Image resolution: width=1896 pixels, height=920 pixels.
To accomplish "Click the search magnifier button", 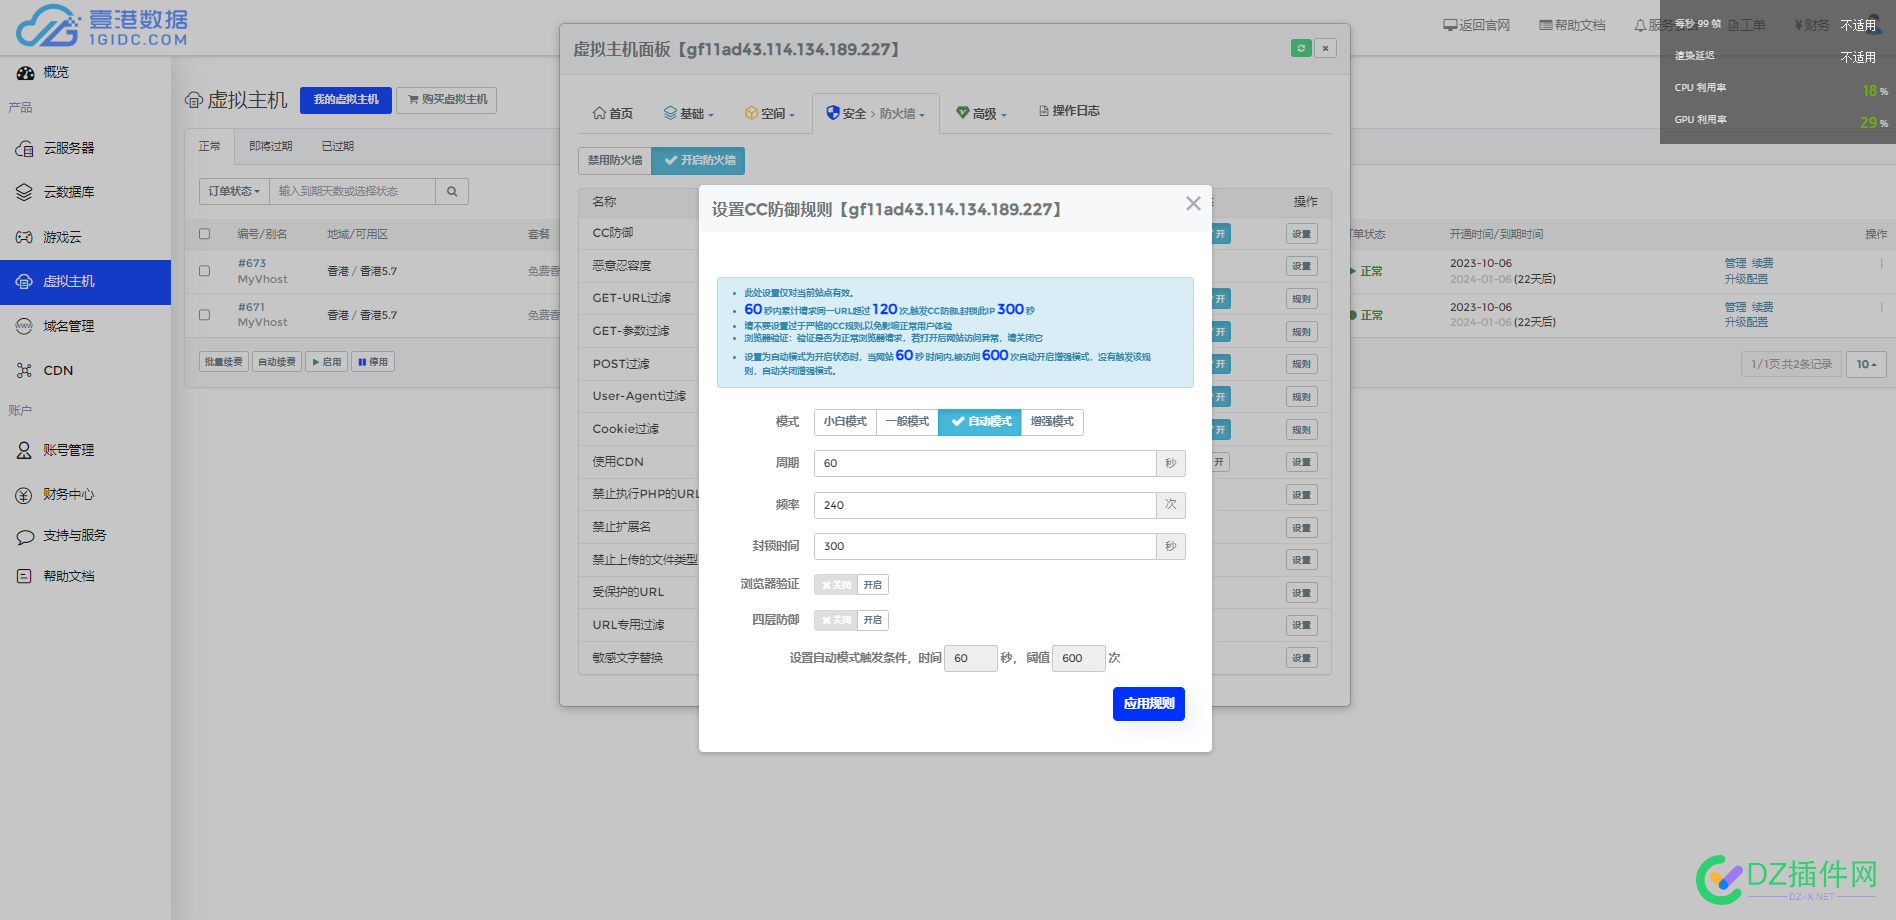I will coord(452,191).
